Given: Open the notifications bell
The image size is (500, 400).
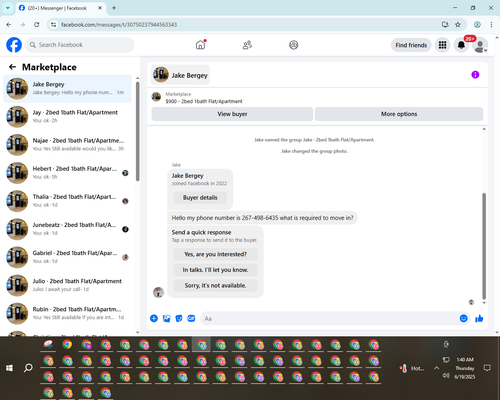Looking at the screenshot, I should tap(461, 45).
